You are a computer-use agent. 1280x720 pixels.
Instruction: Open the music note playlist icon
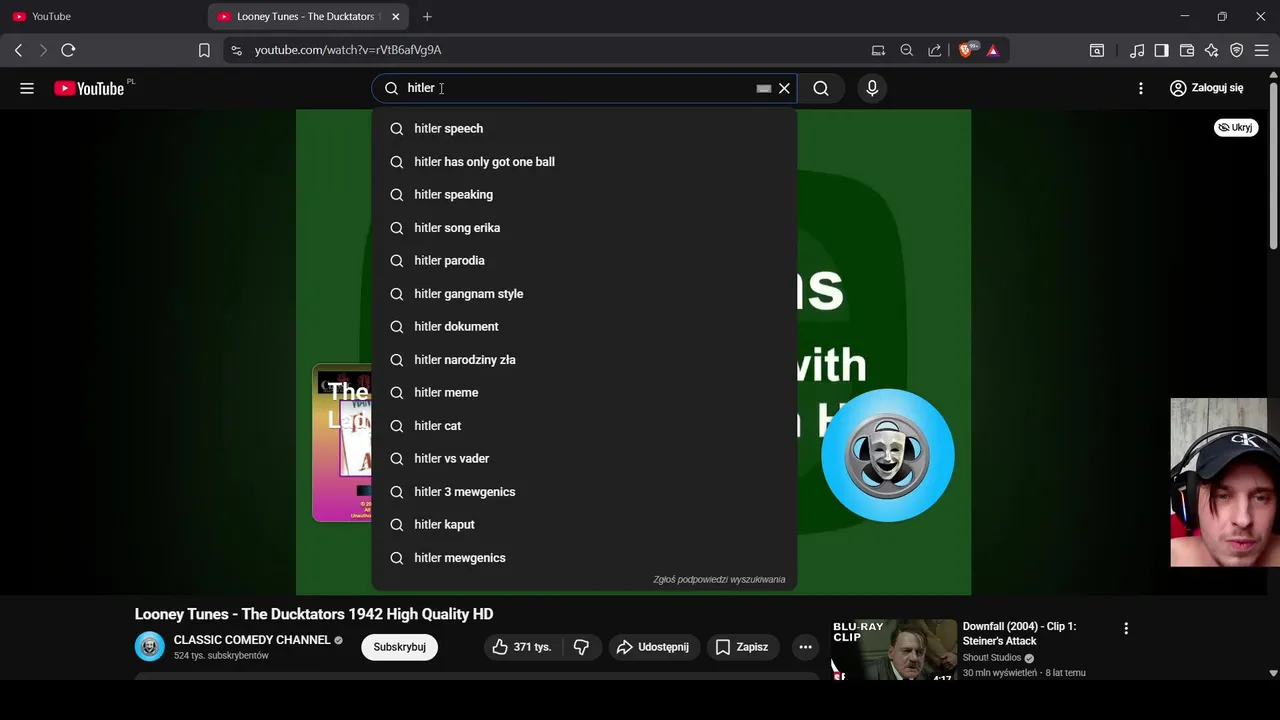[1137, 50]
